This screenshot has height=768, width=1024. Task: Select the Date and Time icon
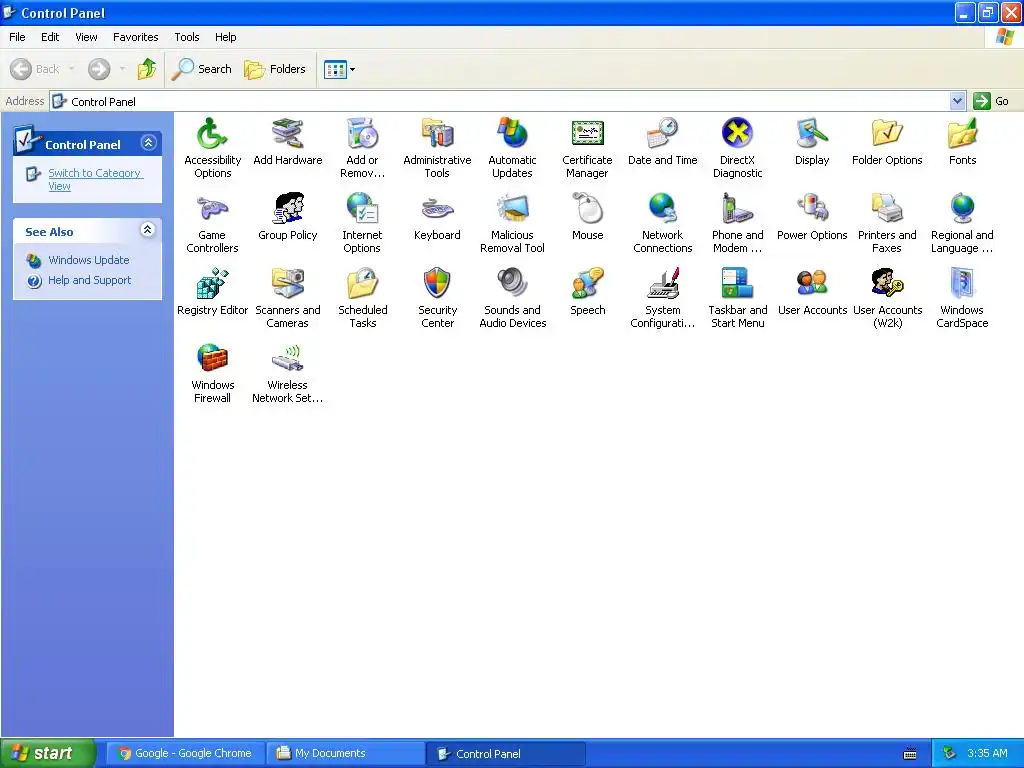point(662,135)
